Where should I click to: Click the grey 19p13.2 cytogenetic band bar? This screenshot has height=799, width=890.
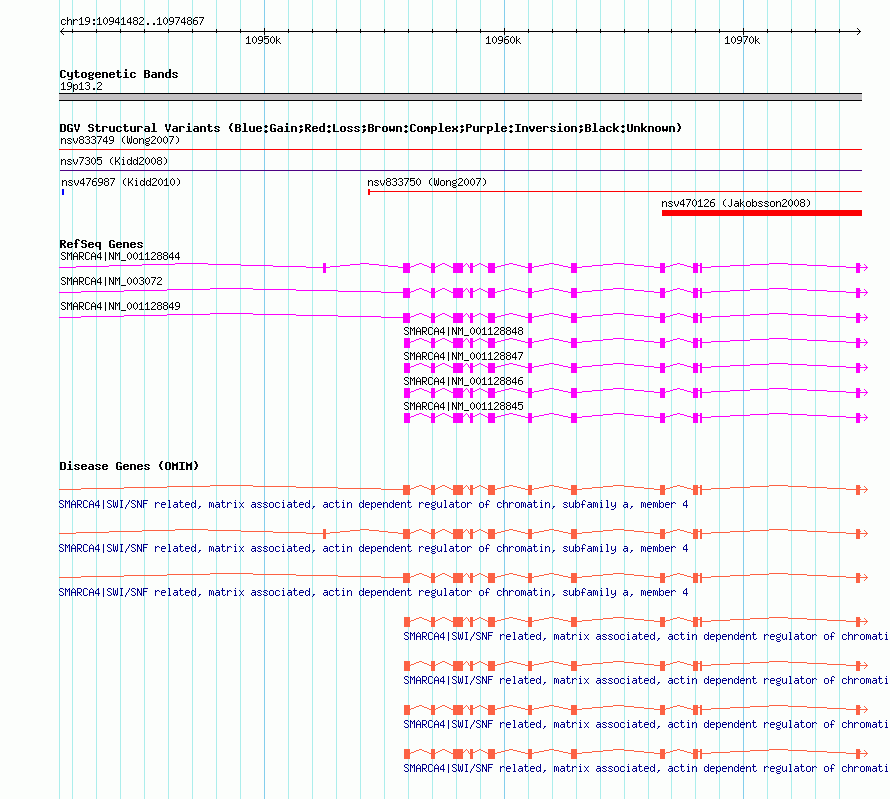(x=460, y=97)
